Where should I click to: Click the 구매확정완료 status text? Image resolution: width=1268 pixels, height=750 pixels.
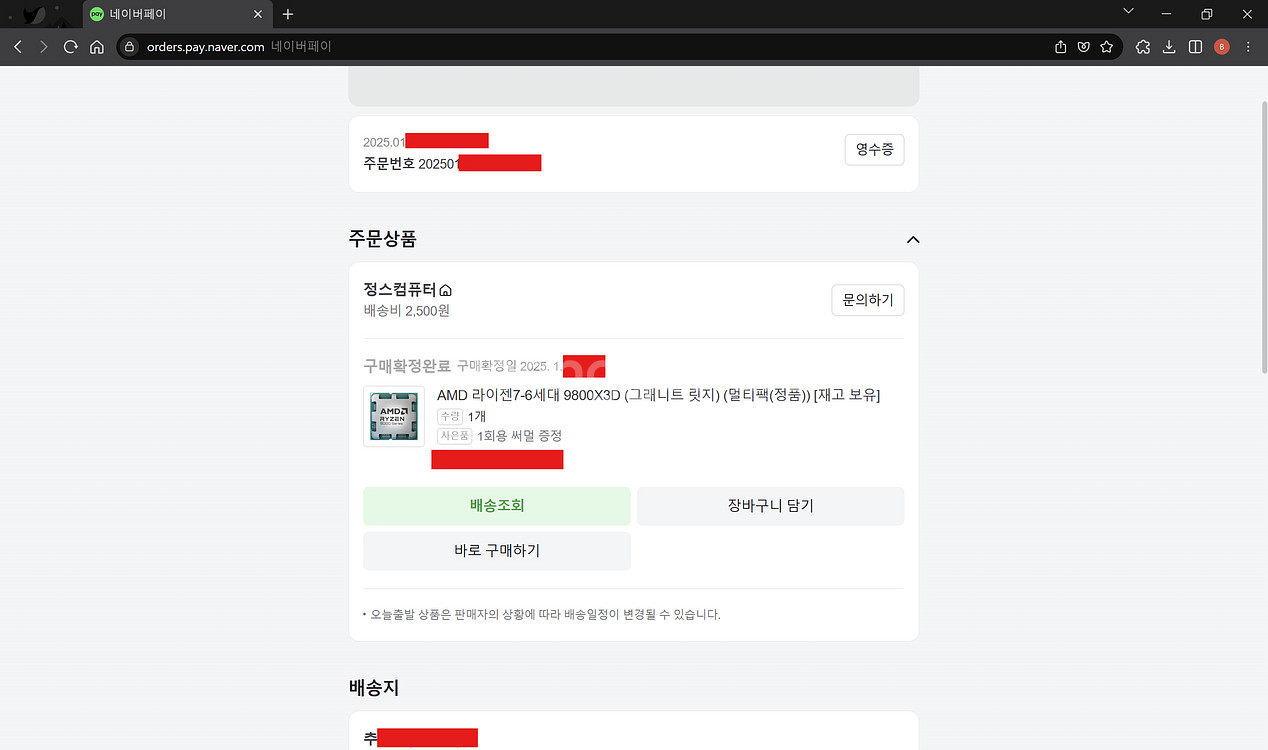click(407, 366)
